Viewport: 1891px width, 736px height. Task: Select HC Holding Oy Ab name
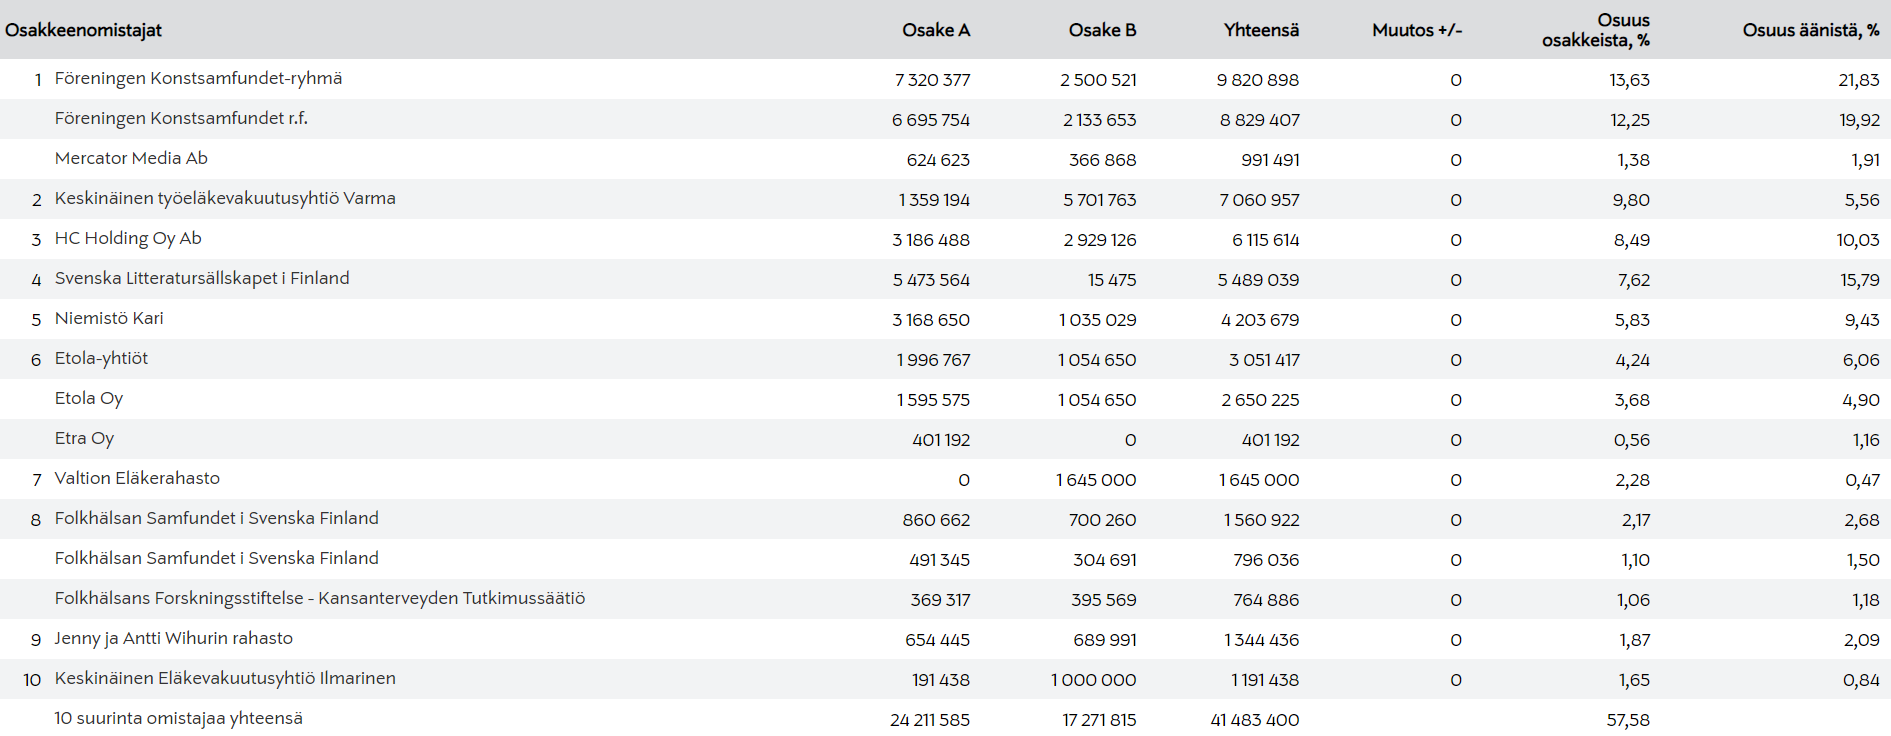coord(128,238)
